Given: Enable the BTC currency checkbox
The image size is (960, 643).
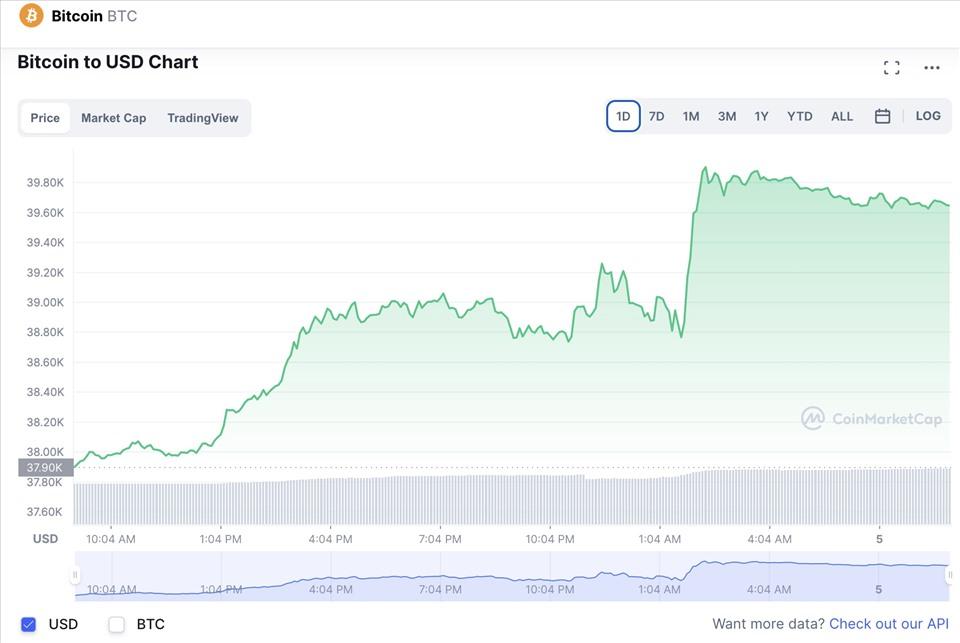Looking at the screenshot, I should point(116,623).
